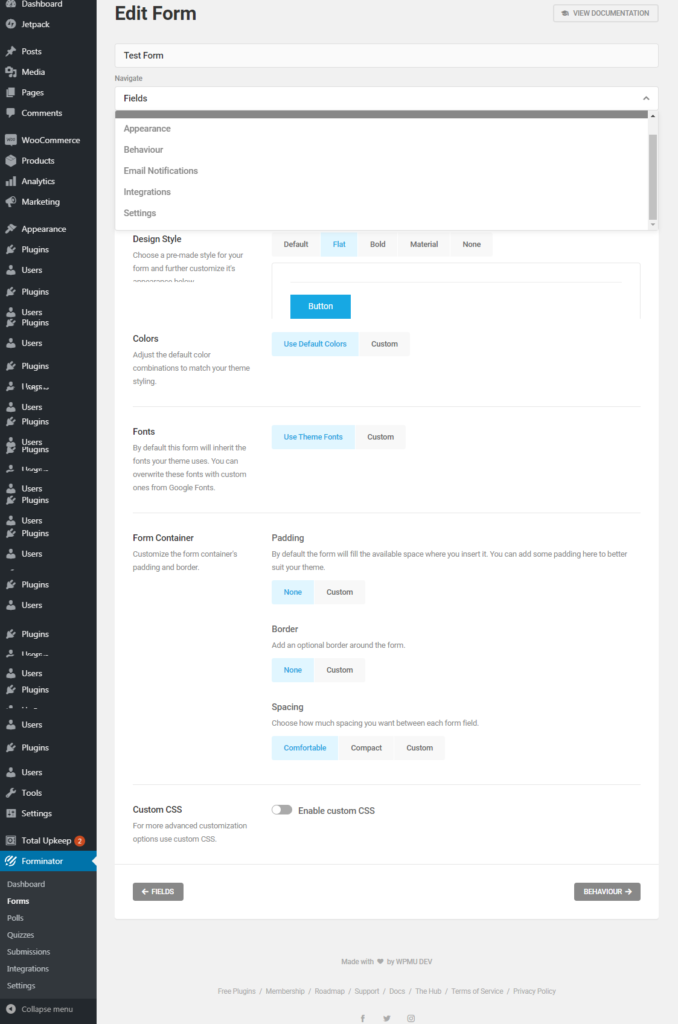Image resolution: width=678 pixels, height=1024 pixels.
Task: Open Jetpack from the sidebar icon
Action: [10, 24]
